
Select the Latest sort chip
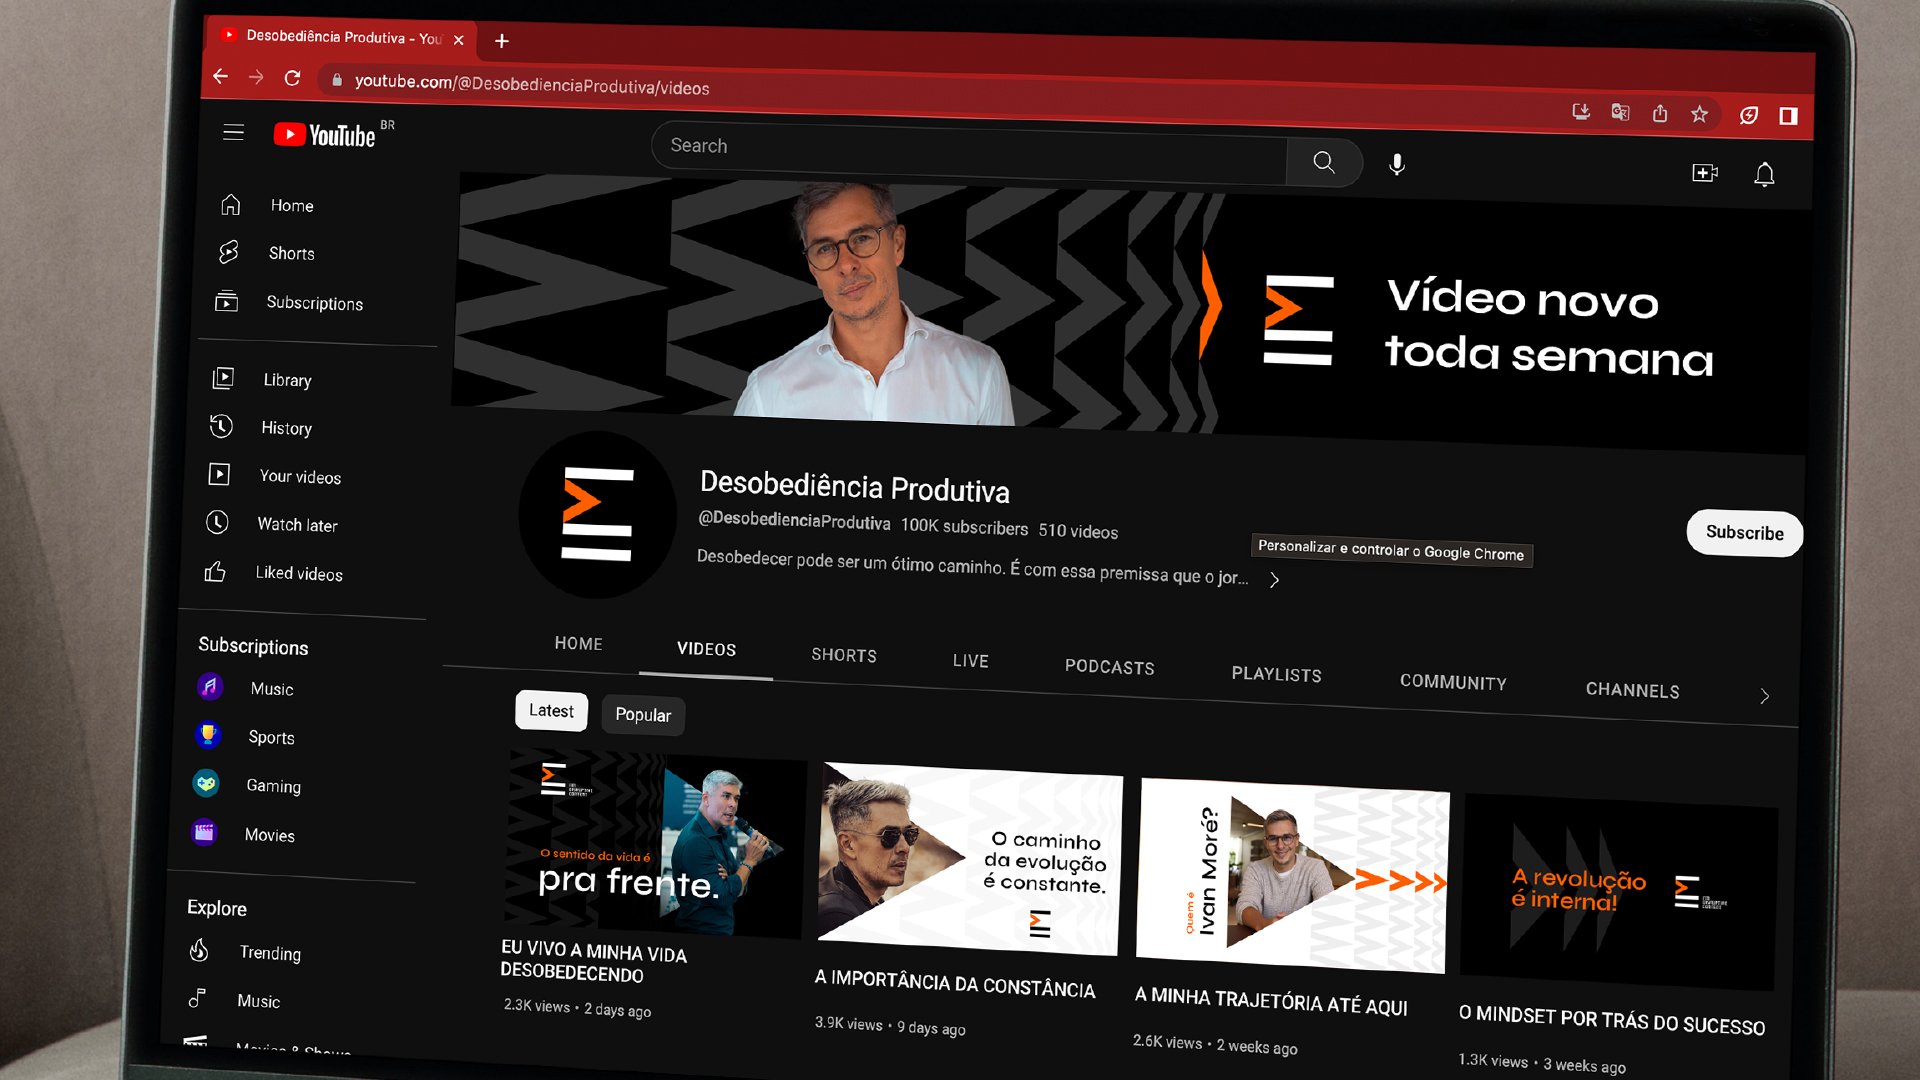(551, 711)
